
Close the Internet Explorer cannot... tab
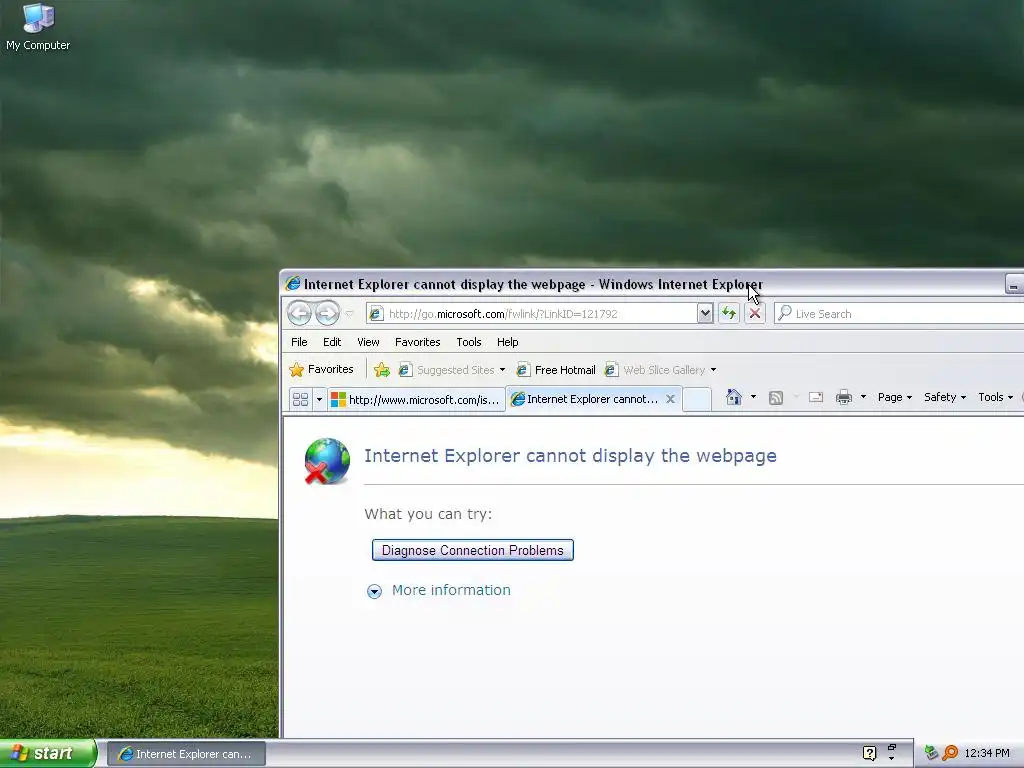pos(670,399)
